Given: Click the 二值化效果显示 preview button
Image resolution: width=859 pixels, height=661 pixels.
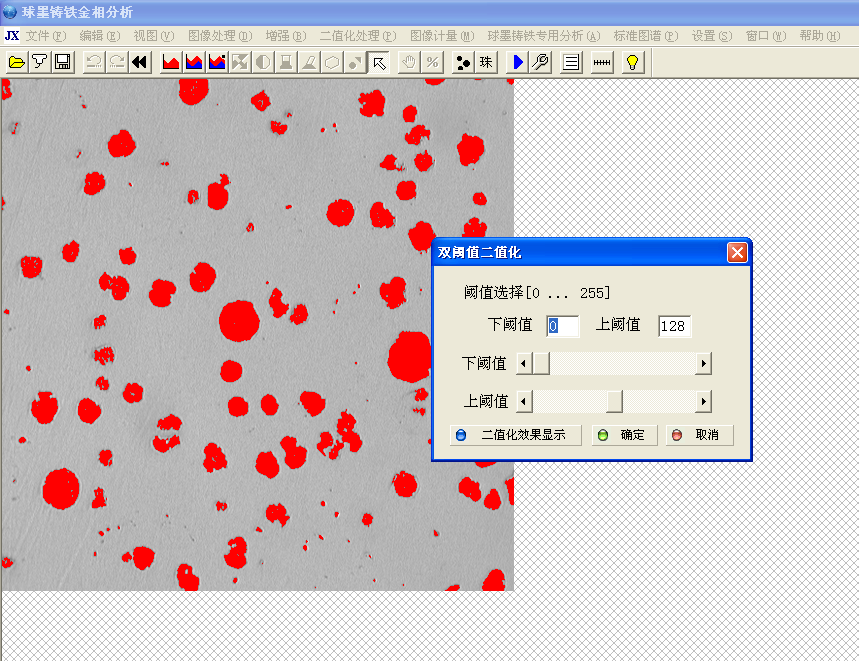Looking at the screenshot, I should 515,435.
